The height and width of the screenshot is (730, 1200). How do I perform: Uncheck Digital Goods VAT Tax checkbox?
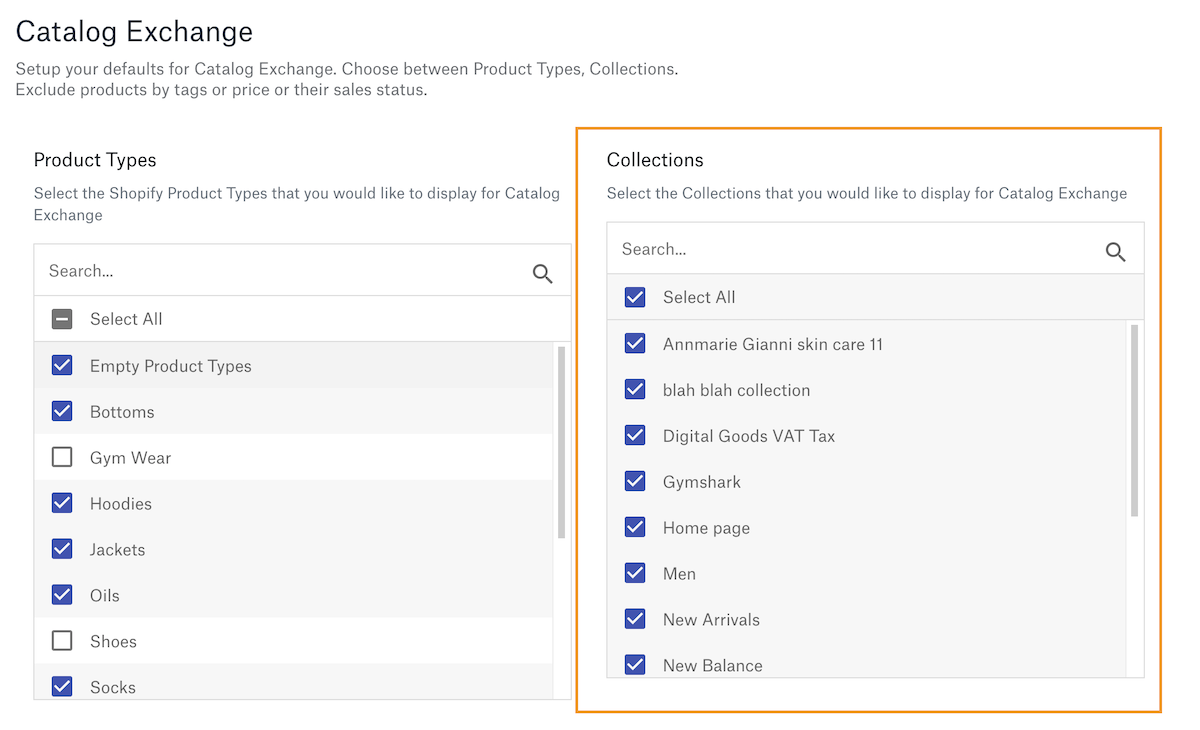(635, 435)
